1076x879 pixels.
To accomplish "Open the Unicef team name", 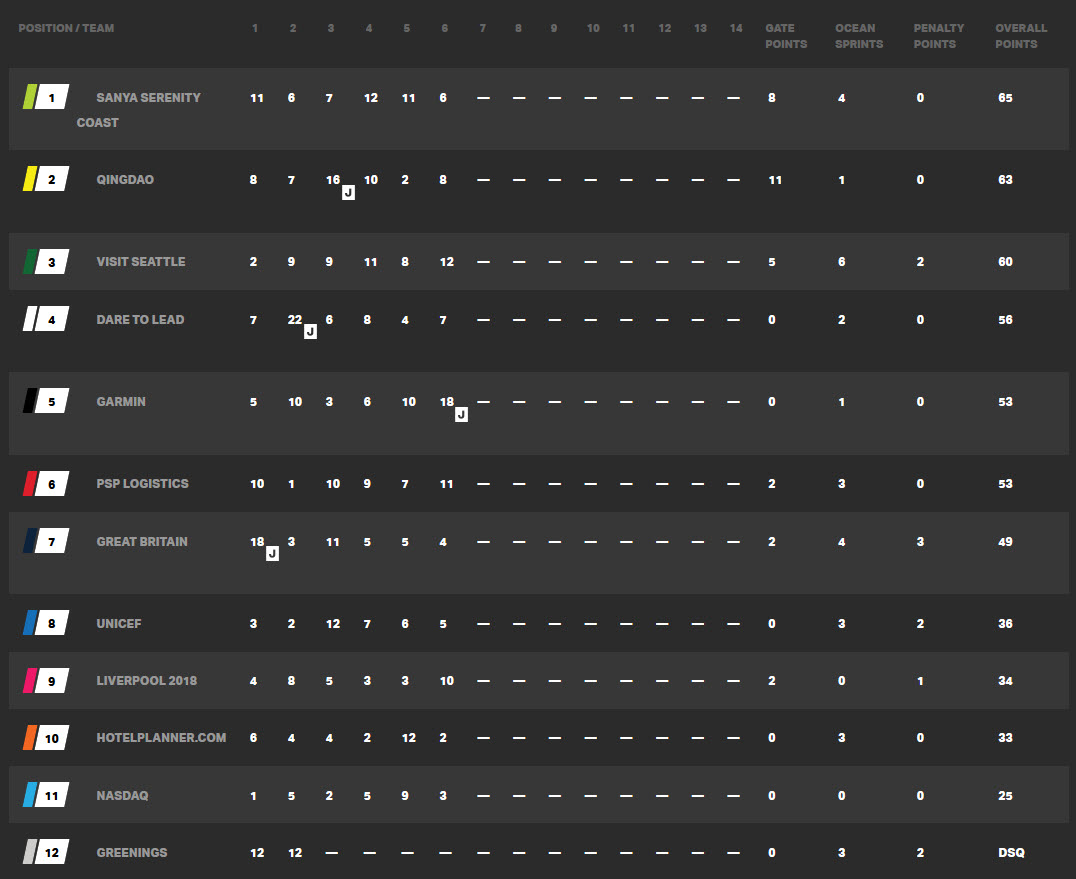I will tap(119, 624).
